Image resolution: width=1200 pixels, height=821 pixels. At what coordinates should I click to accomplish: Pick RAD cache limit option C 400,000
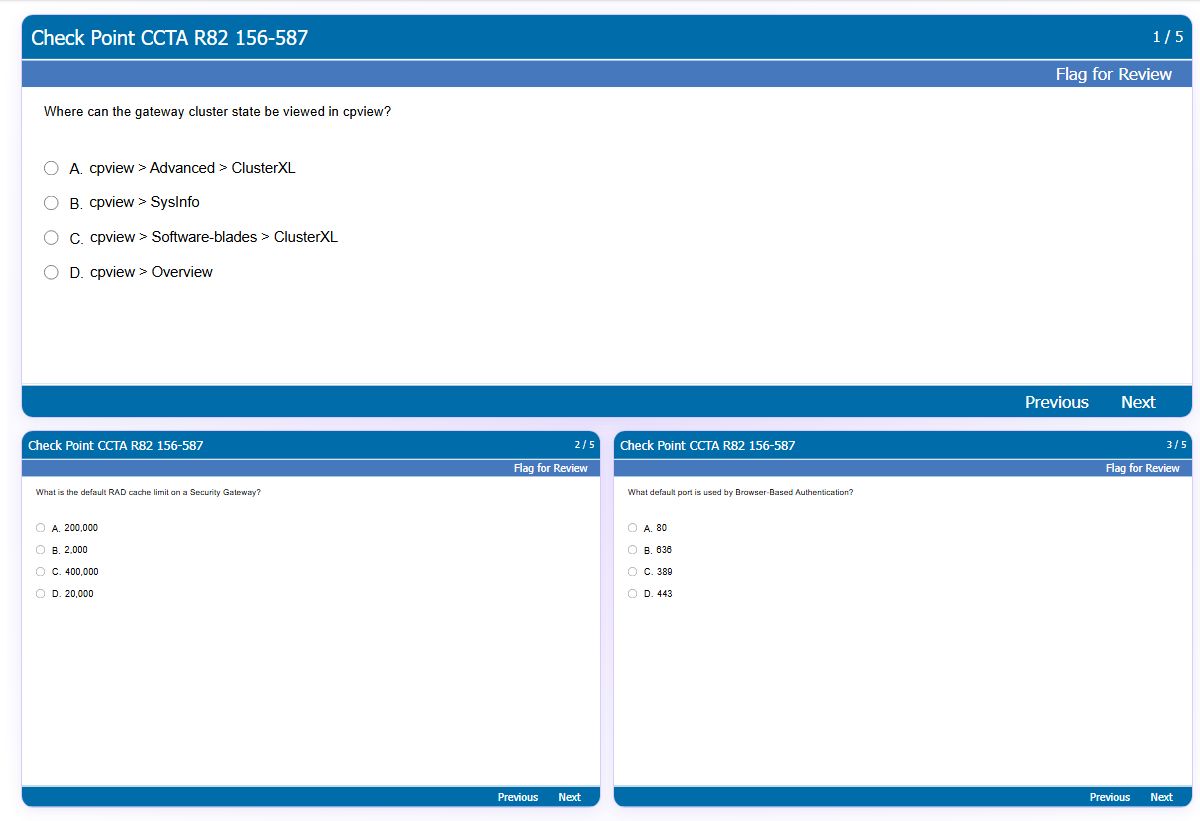(x=40, y=572)
